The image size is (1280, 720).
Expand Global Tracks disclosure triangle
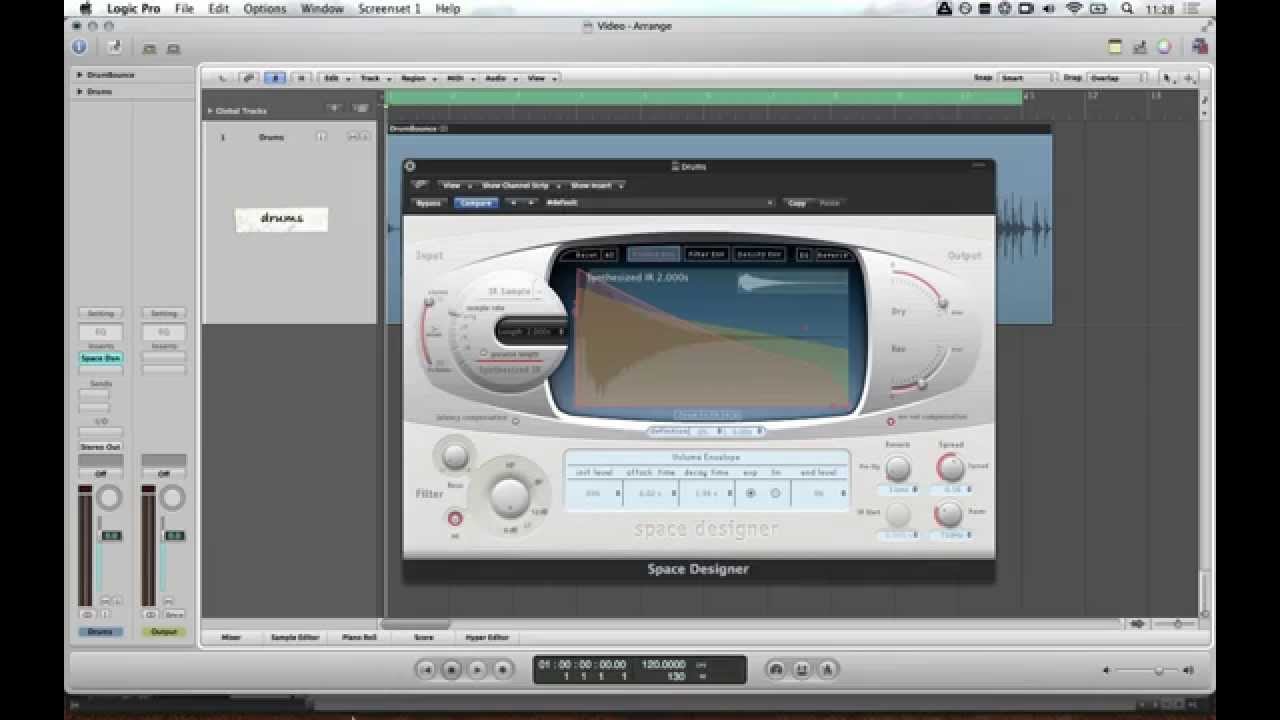point(210,111)
